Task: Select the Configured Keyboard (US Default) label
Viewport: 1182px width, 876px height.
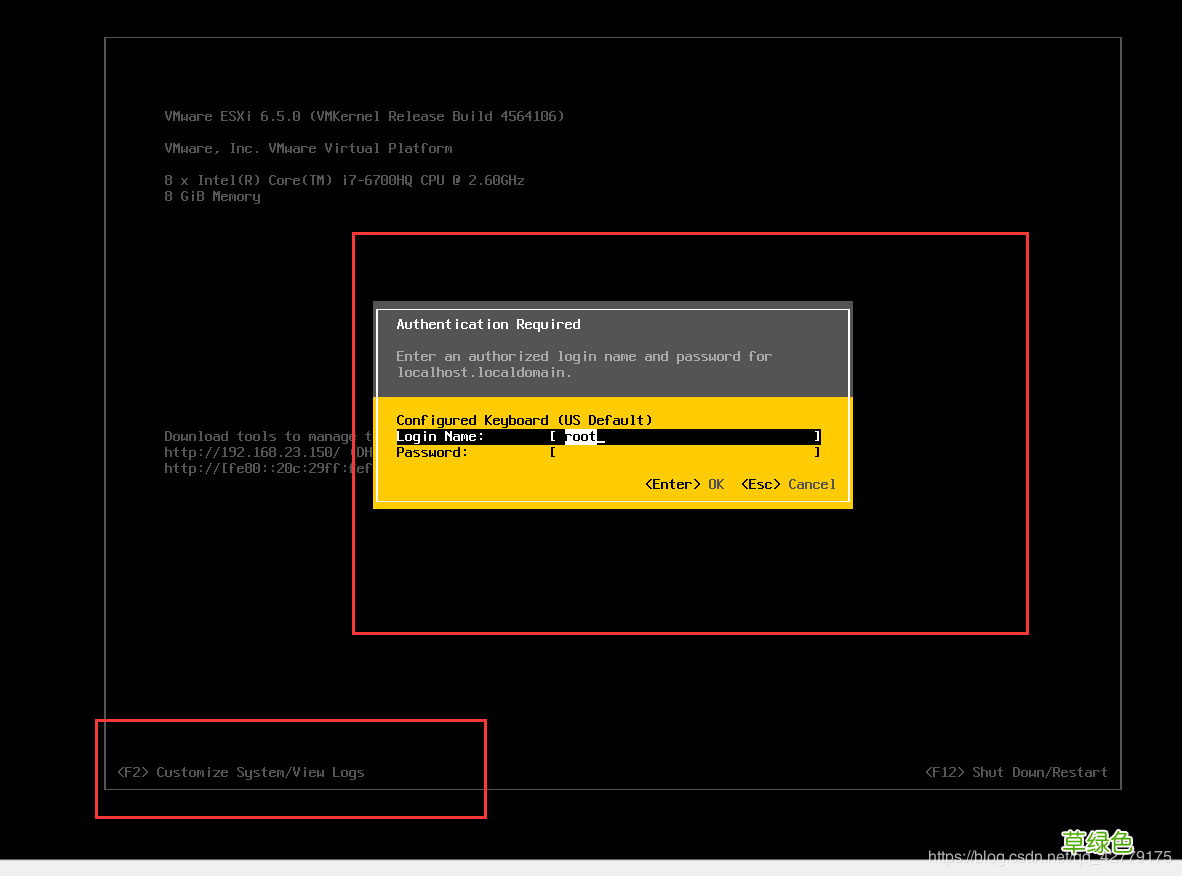Action: point(524,420)
